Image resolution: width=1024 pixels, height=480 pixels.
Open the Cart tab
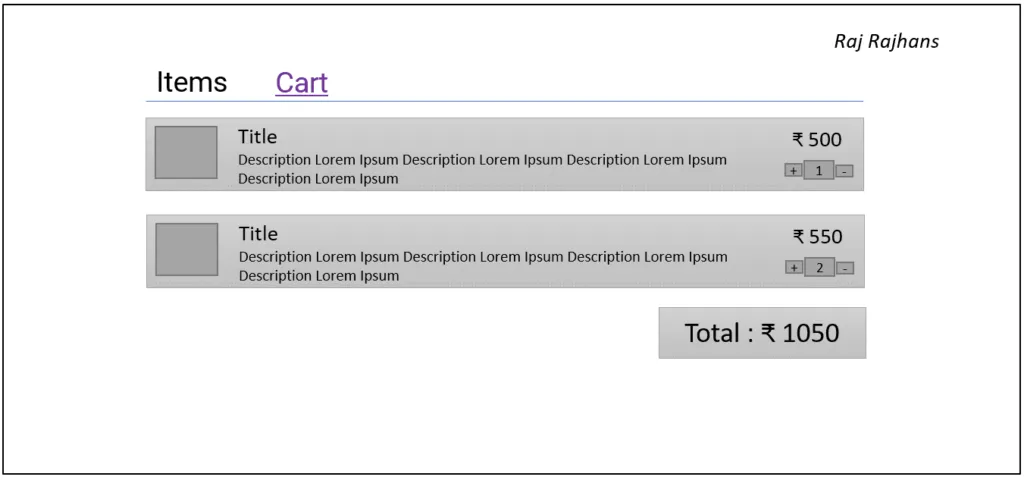pos(302,83)
